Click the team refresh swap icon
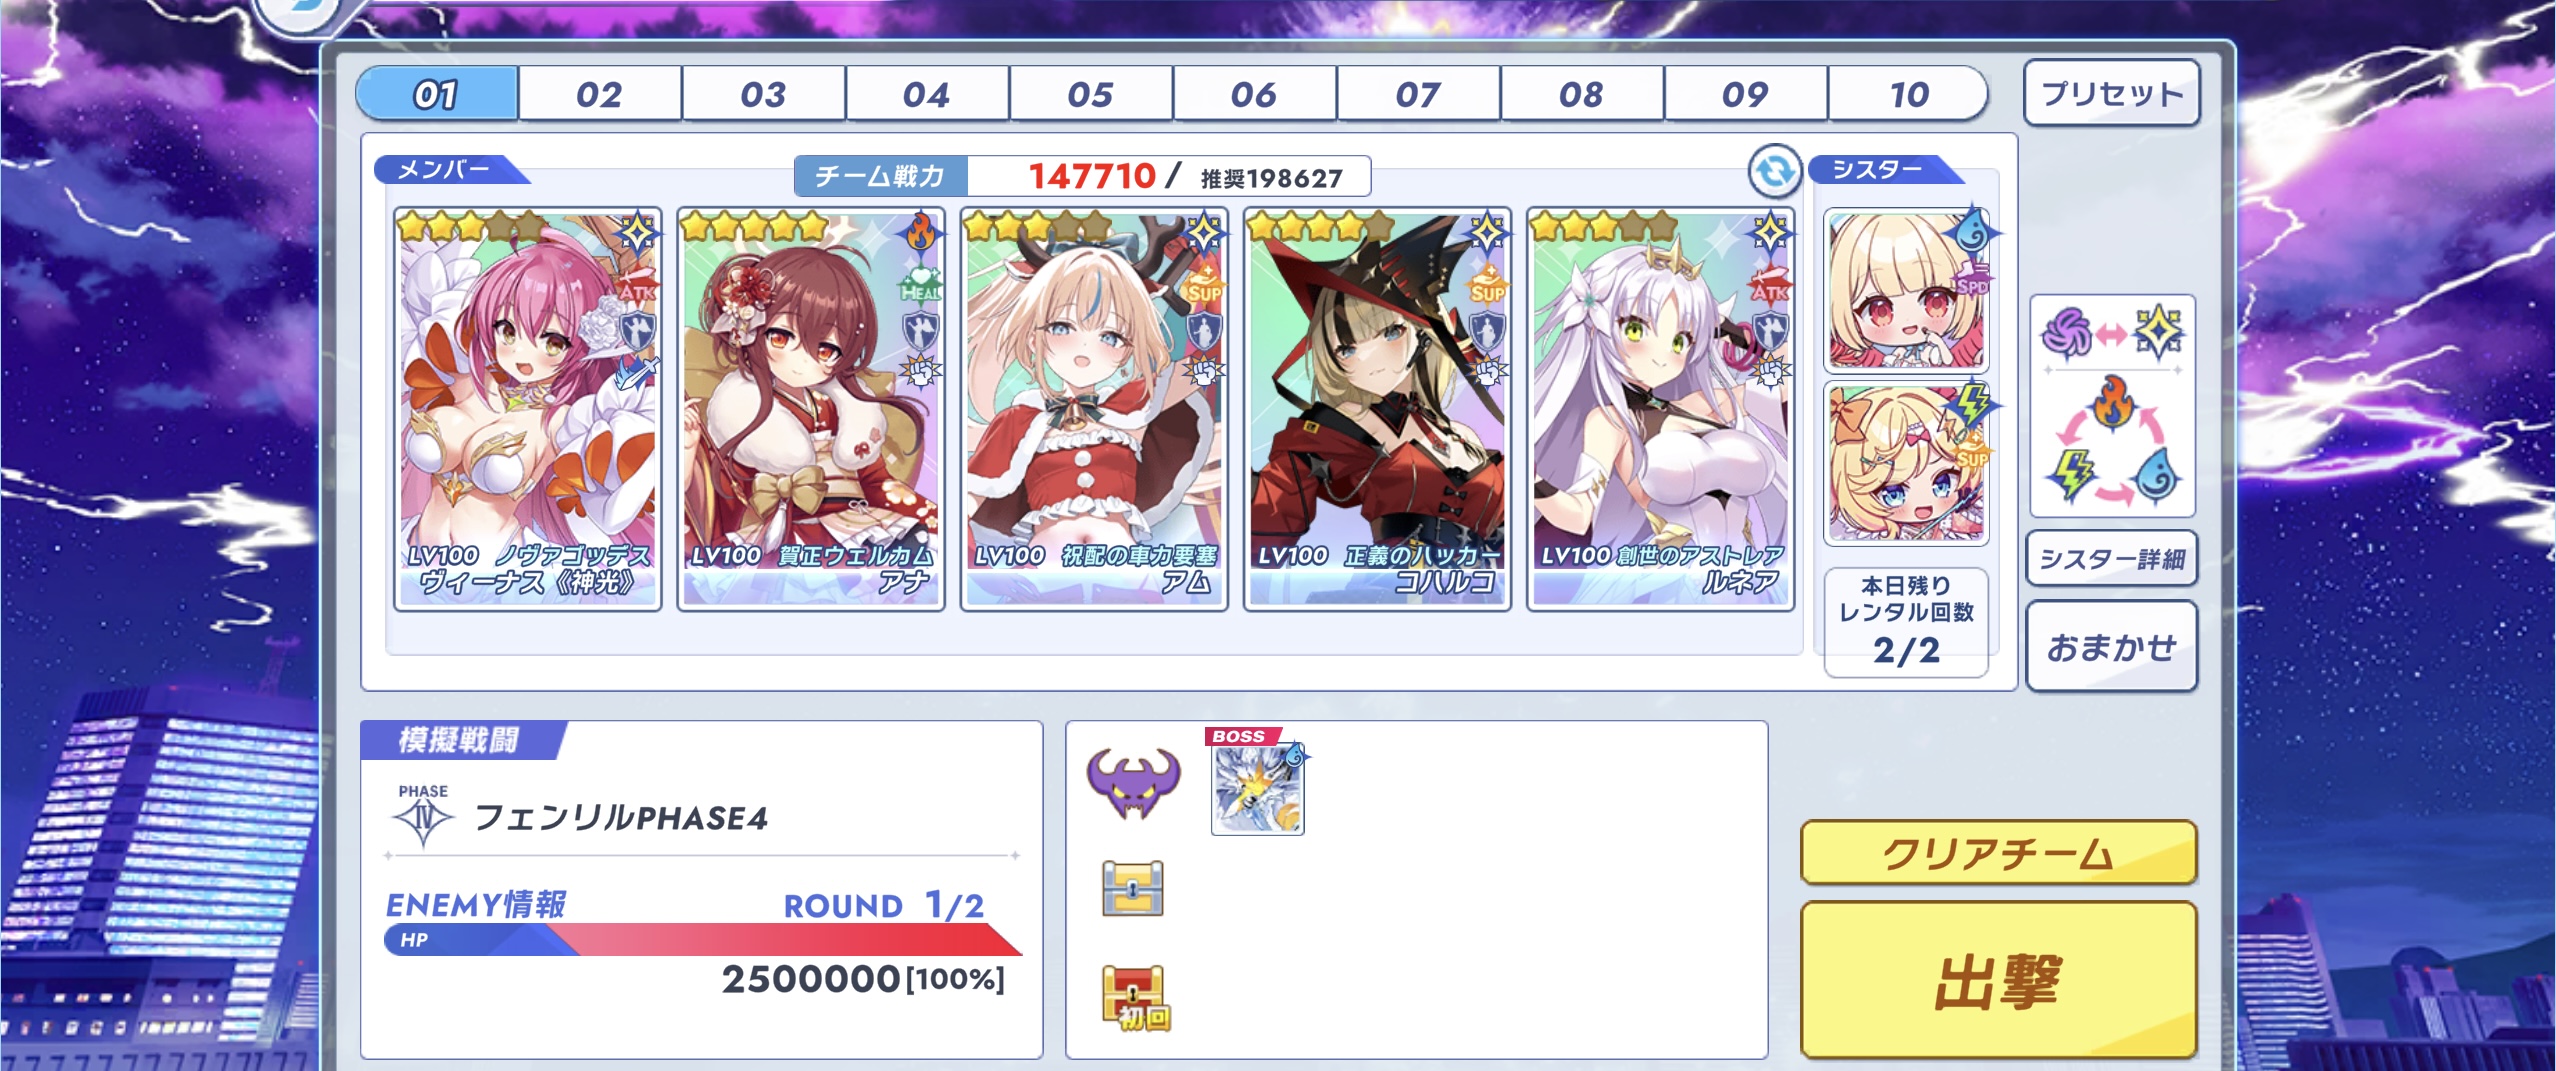The image size is (2556, 1071). 1774,171
